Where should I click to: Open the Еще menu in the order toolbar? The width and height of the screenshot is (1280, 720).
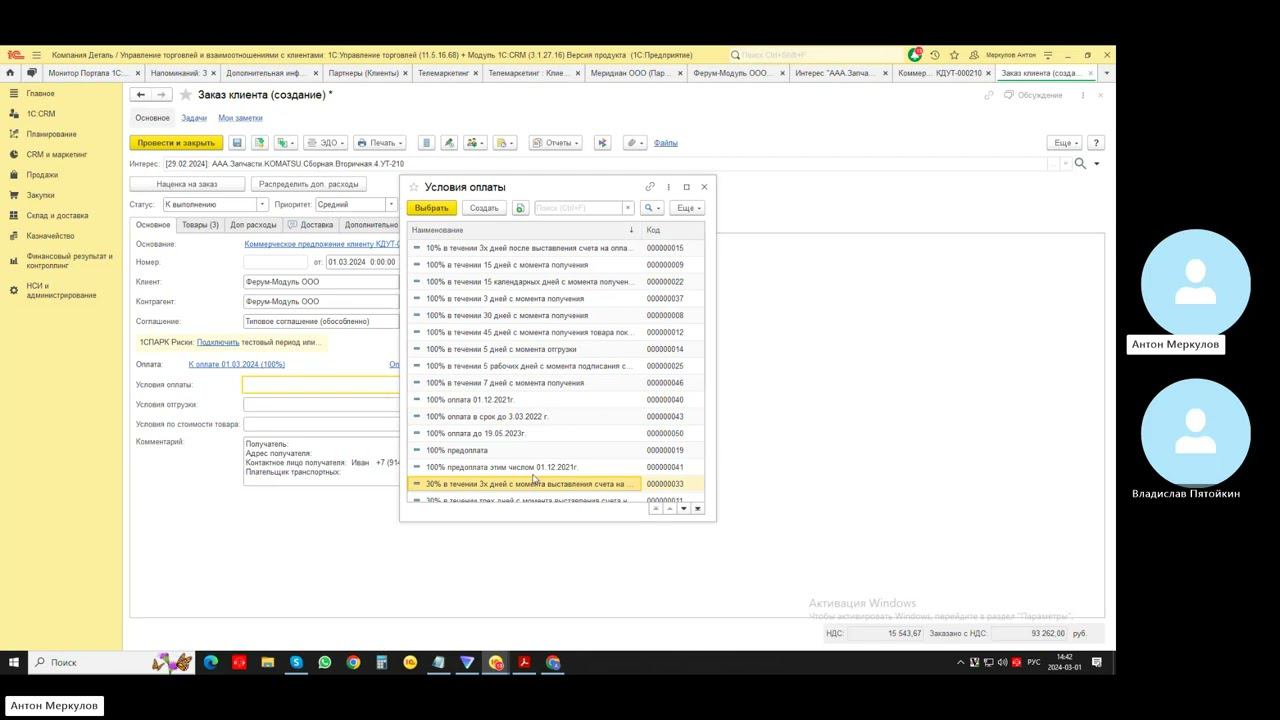point(1066,143)
